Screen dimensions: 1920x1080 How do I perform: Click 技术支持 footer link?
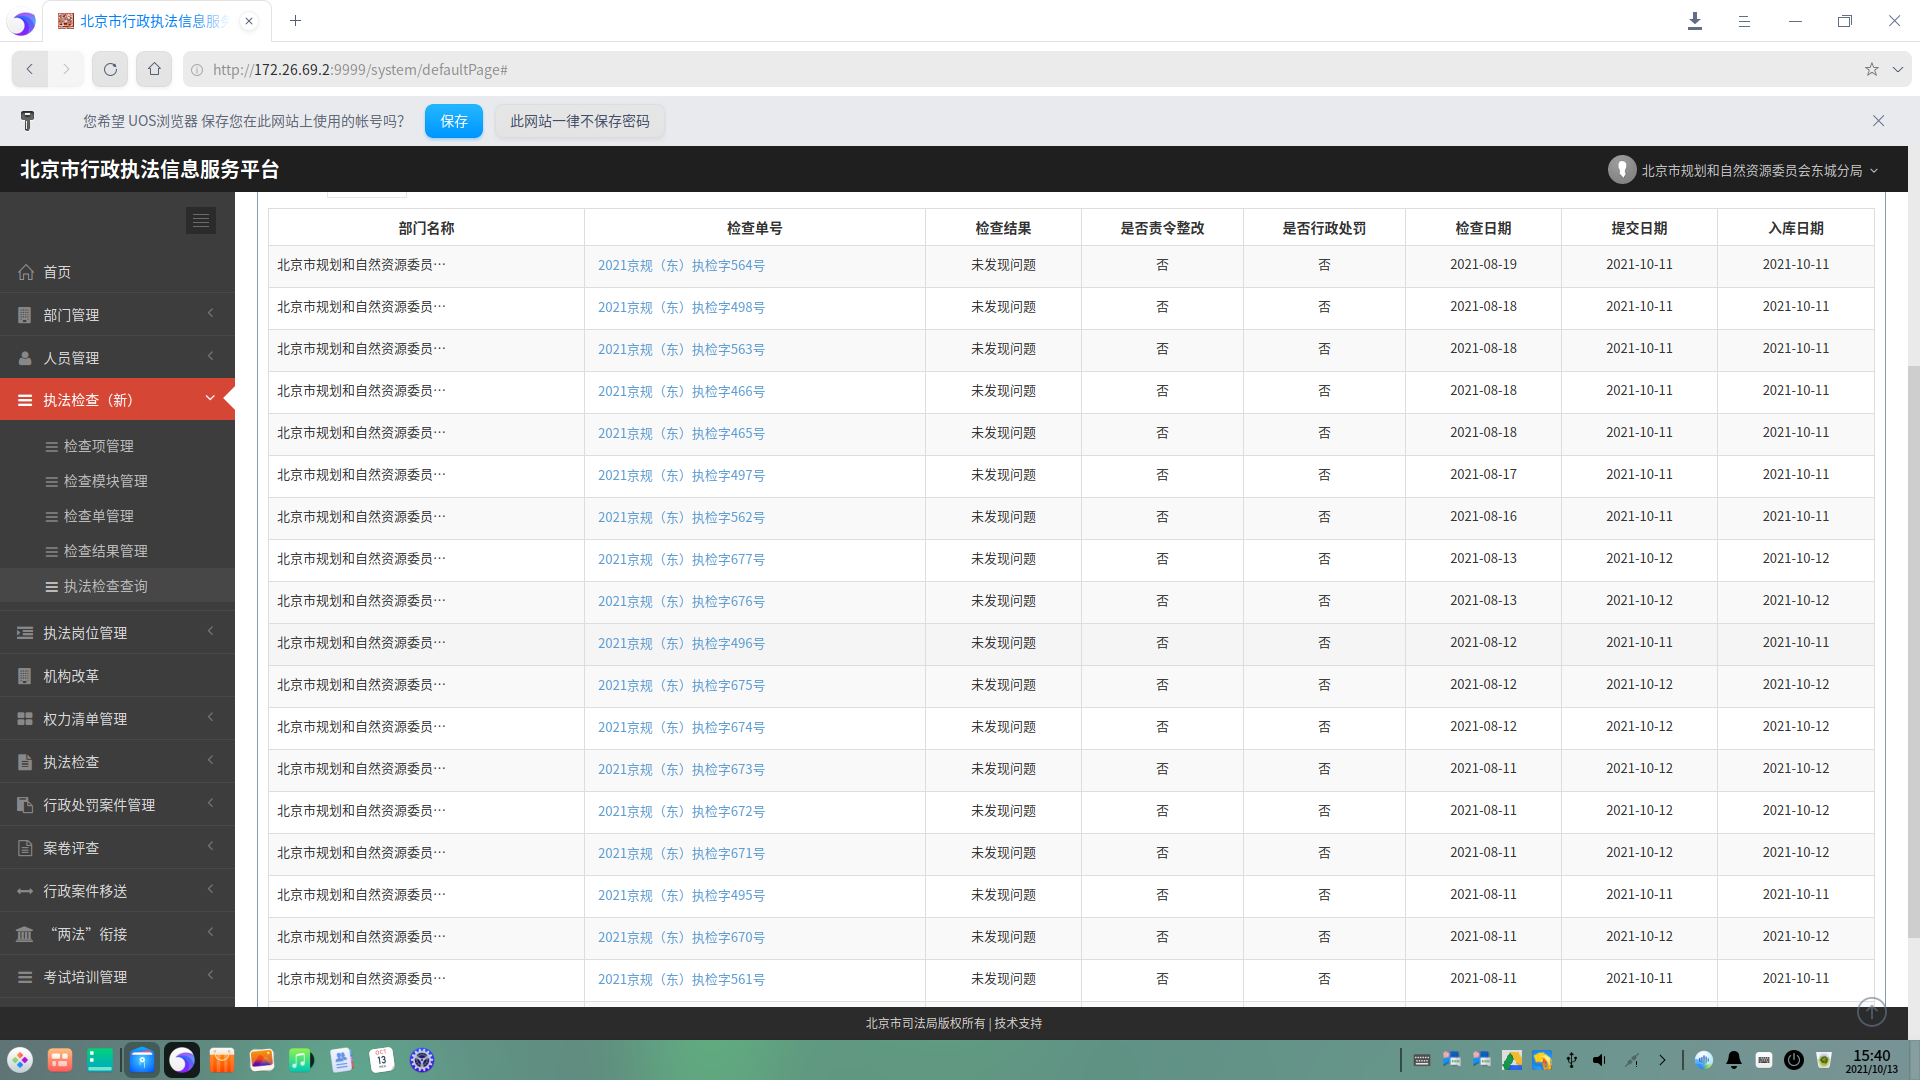(x=1018, y=1023)
